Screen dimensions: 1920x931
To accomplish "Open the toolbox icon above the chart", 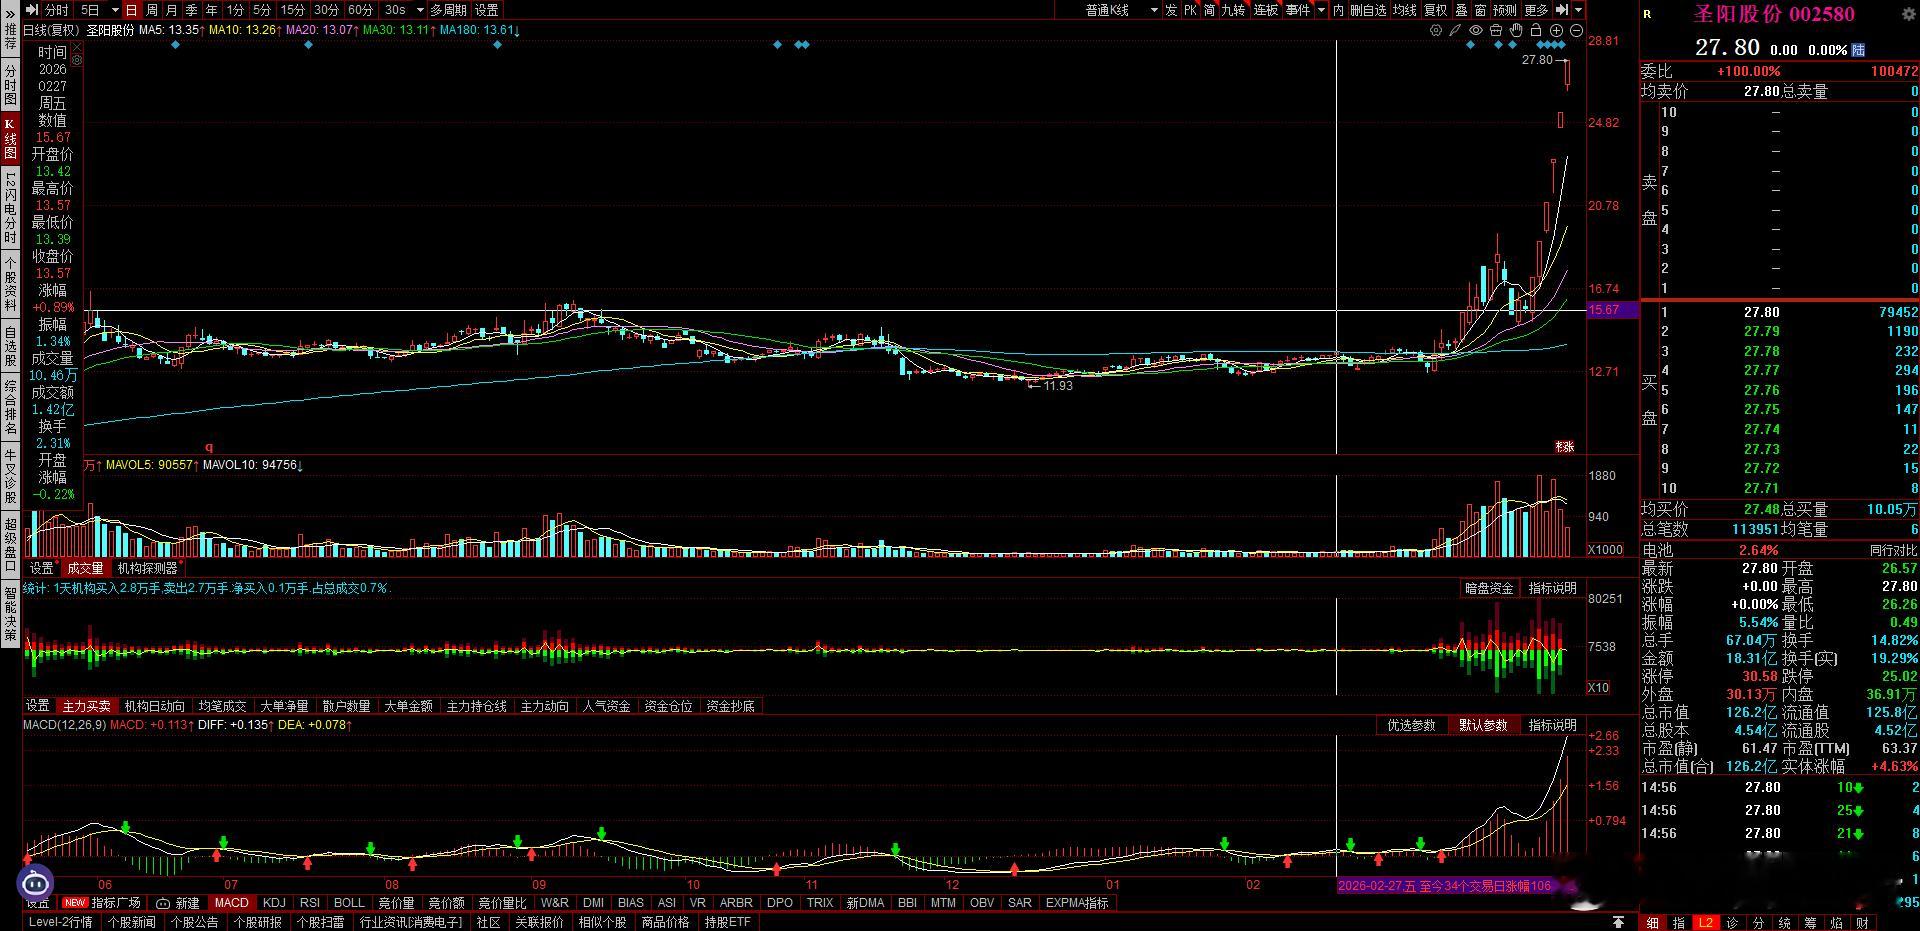I will [x=1496, y=30].
